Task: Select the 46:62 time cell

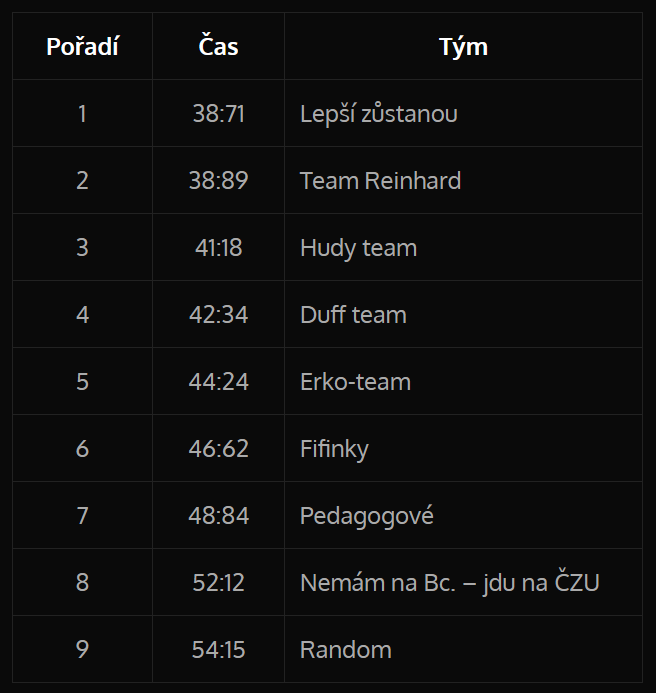Action: pos(218,449)
